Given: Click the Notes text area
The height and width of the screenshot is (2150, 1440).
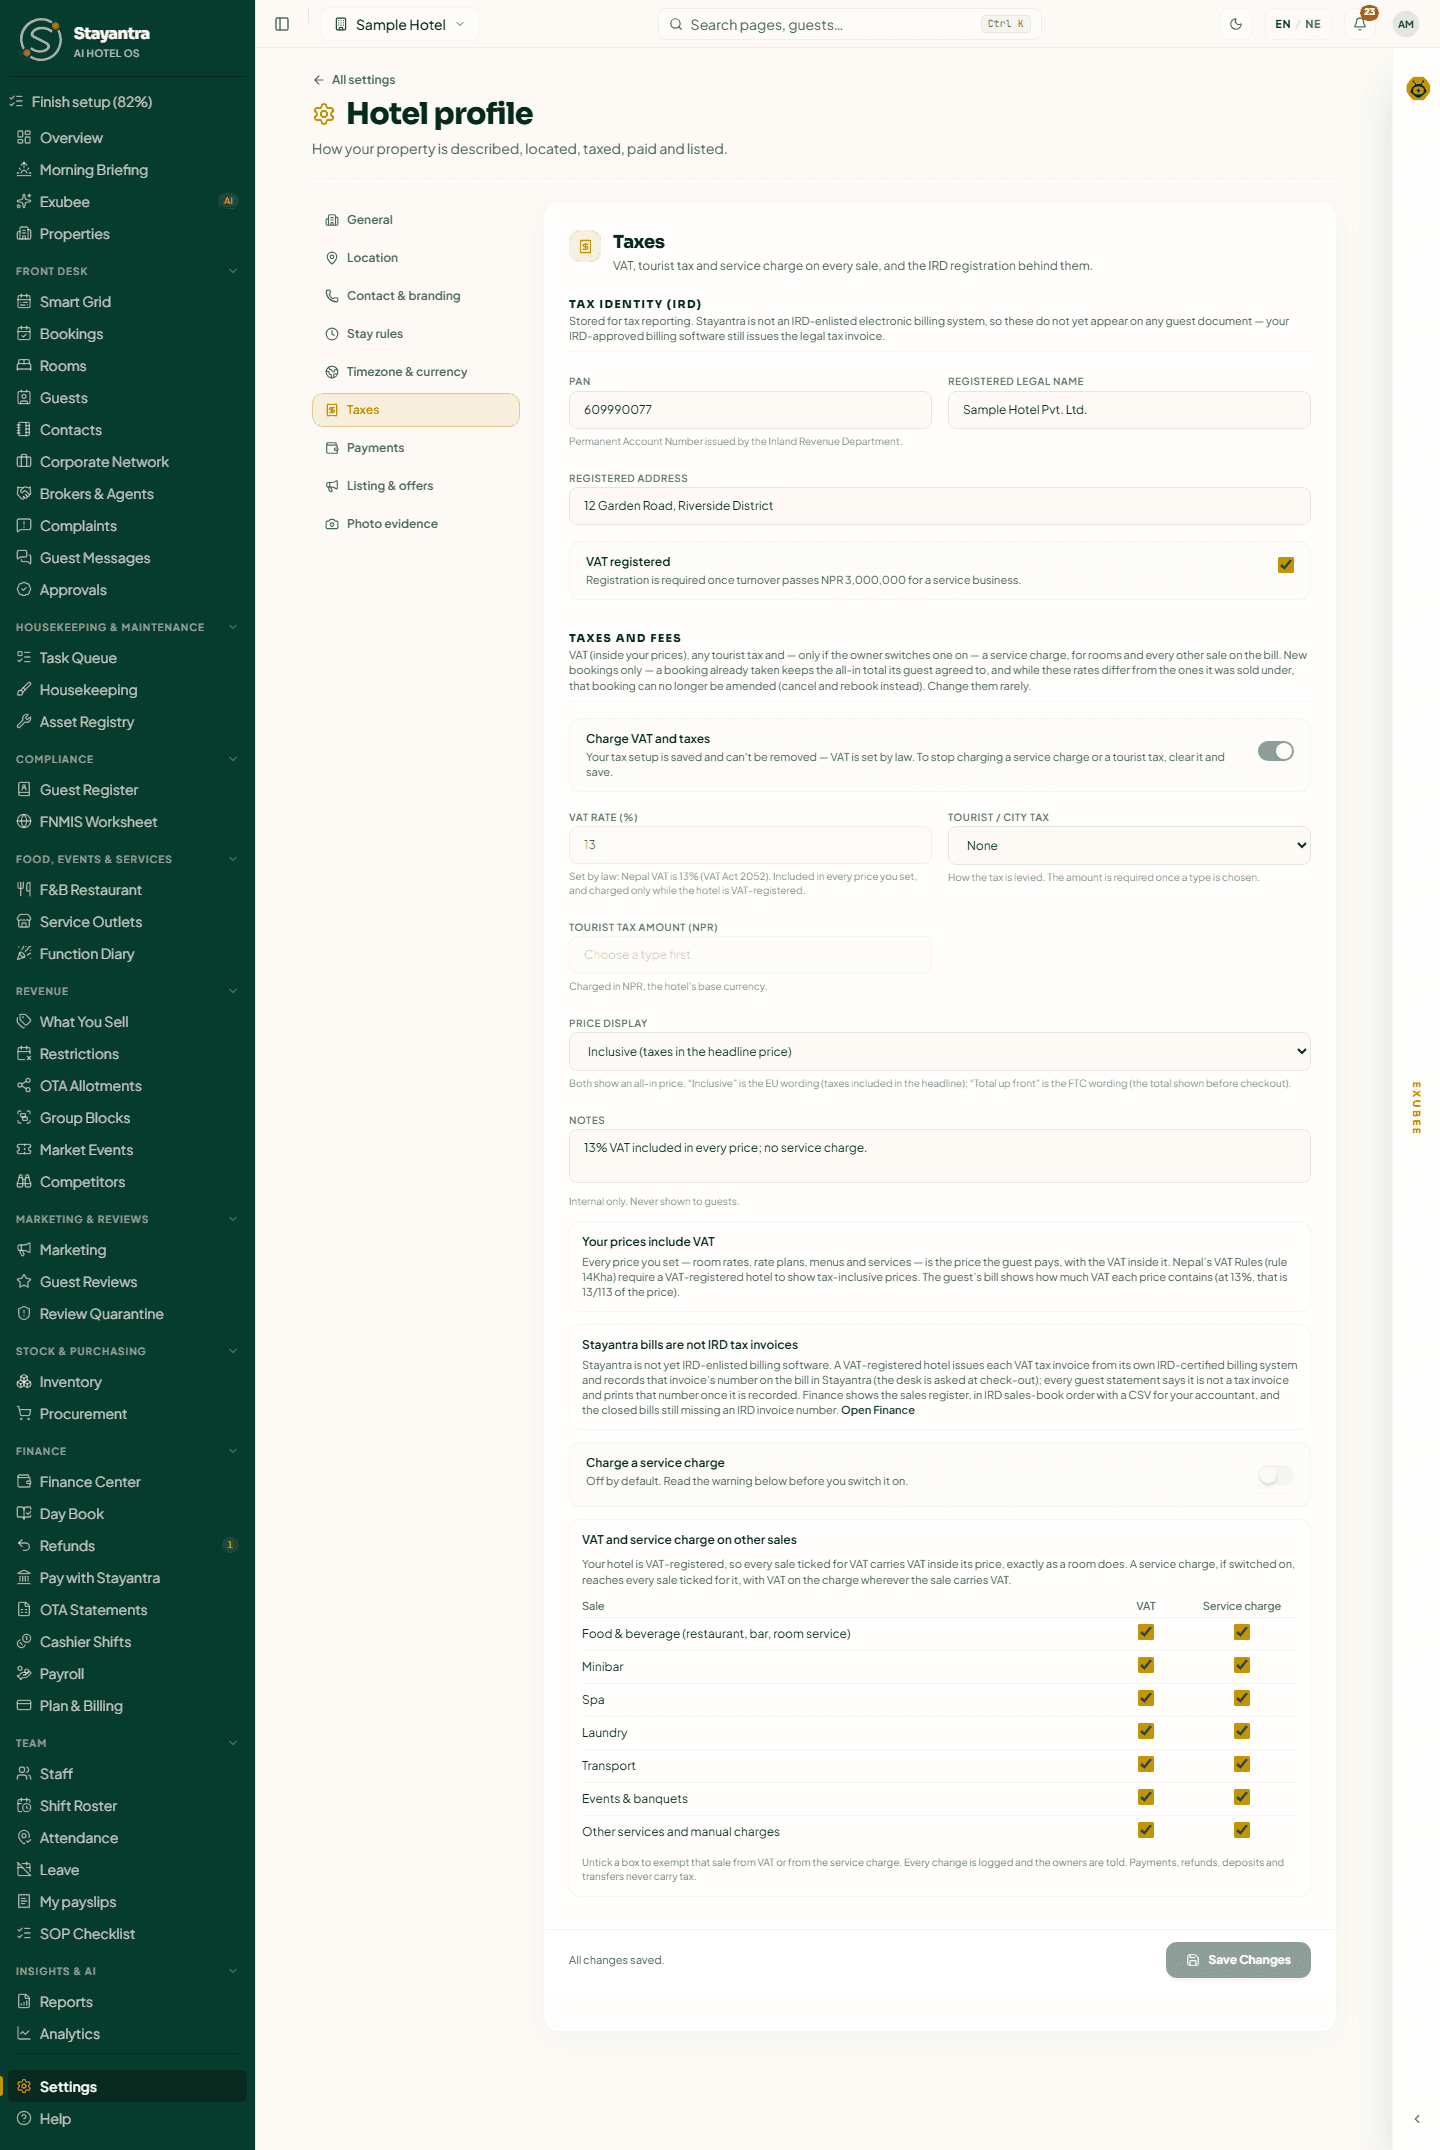Looking at the screenshot, I should [x=940, y=1156].
